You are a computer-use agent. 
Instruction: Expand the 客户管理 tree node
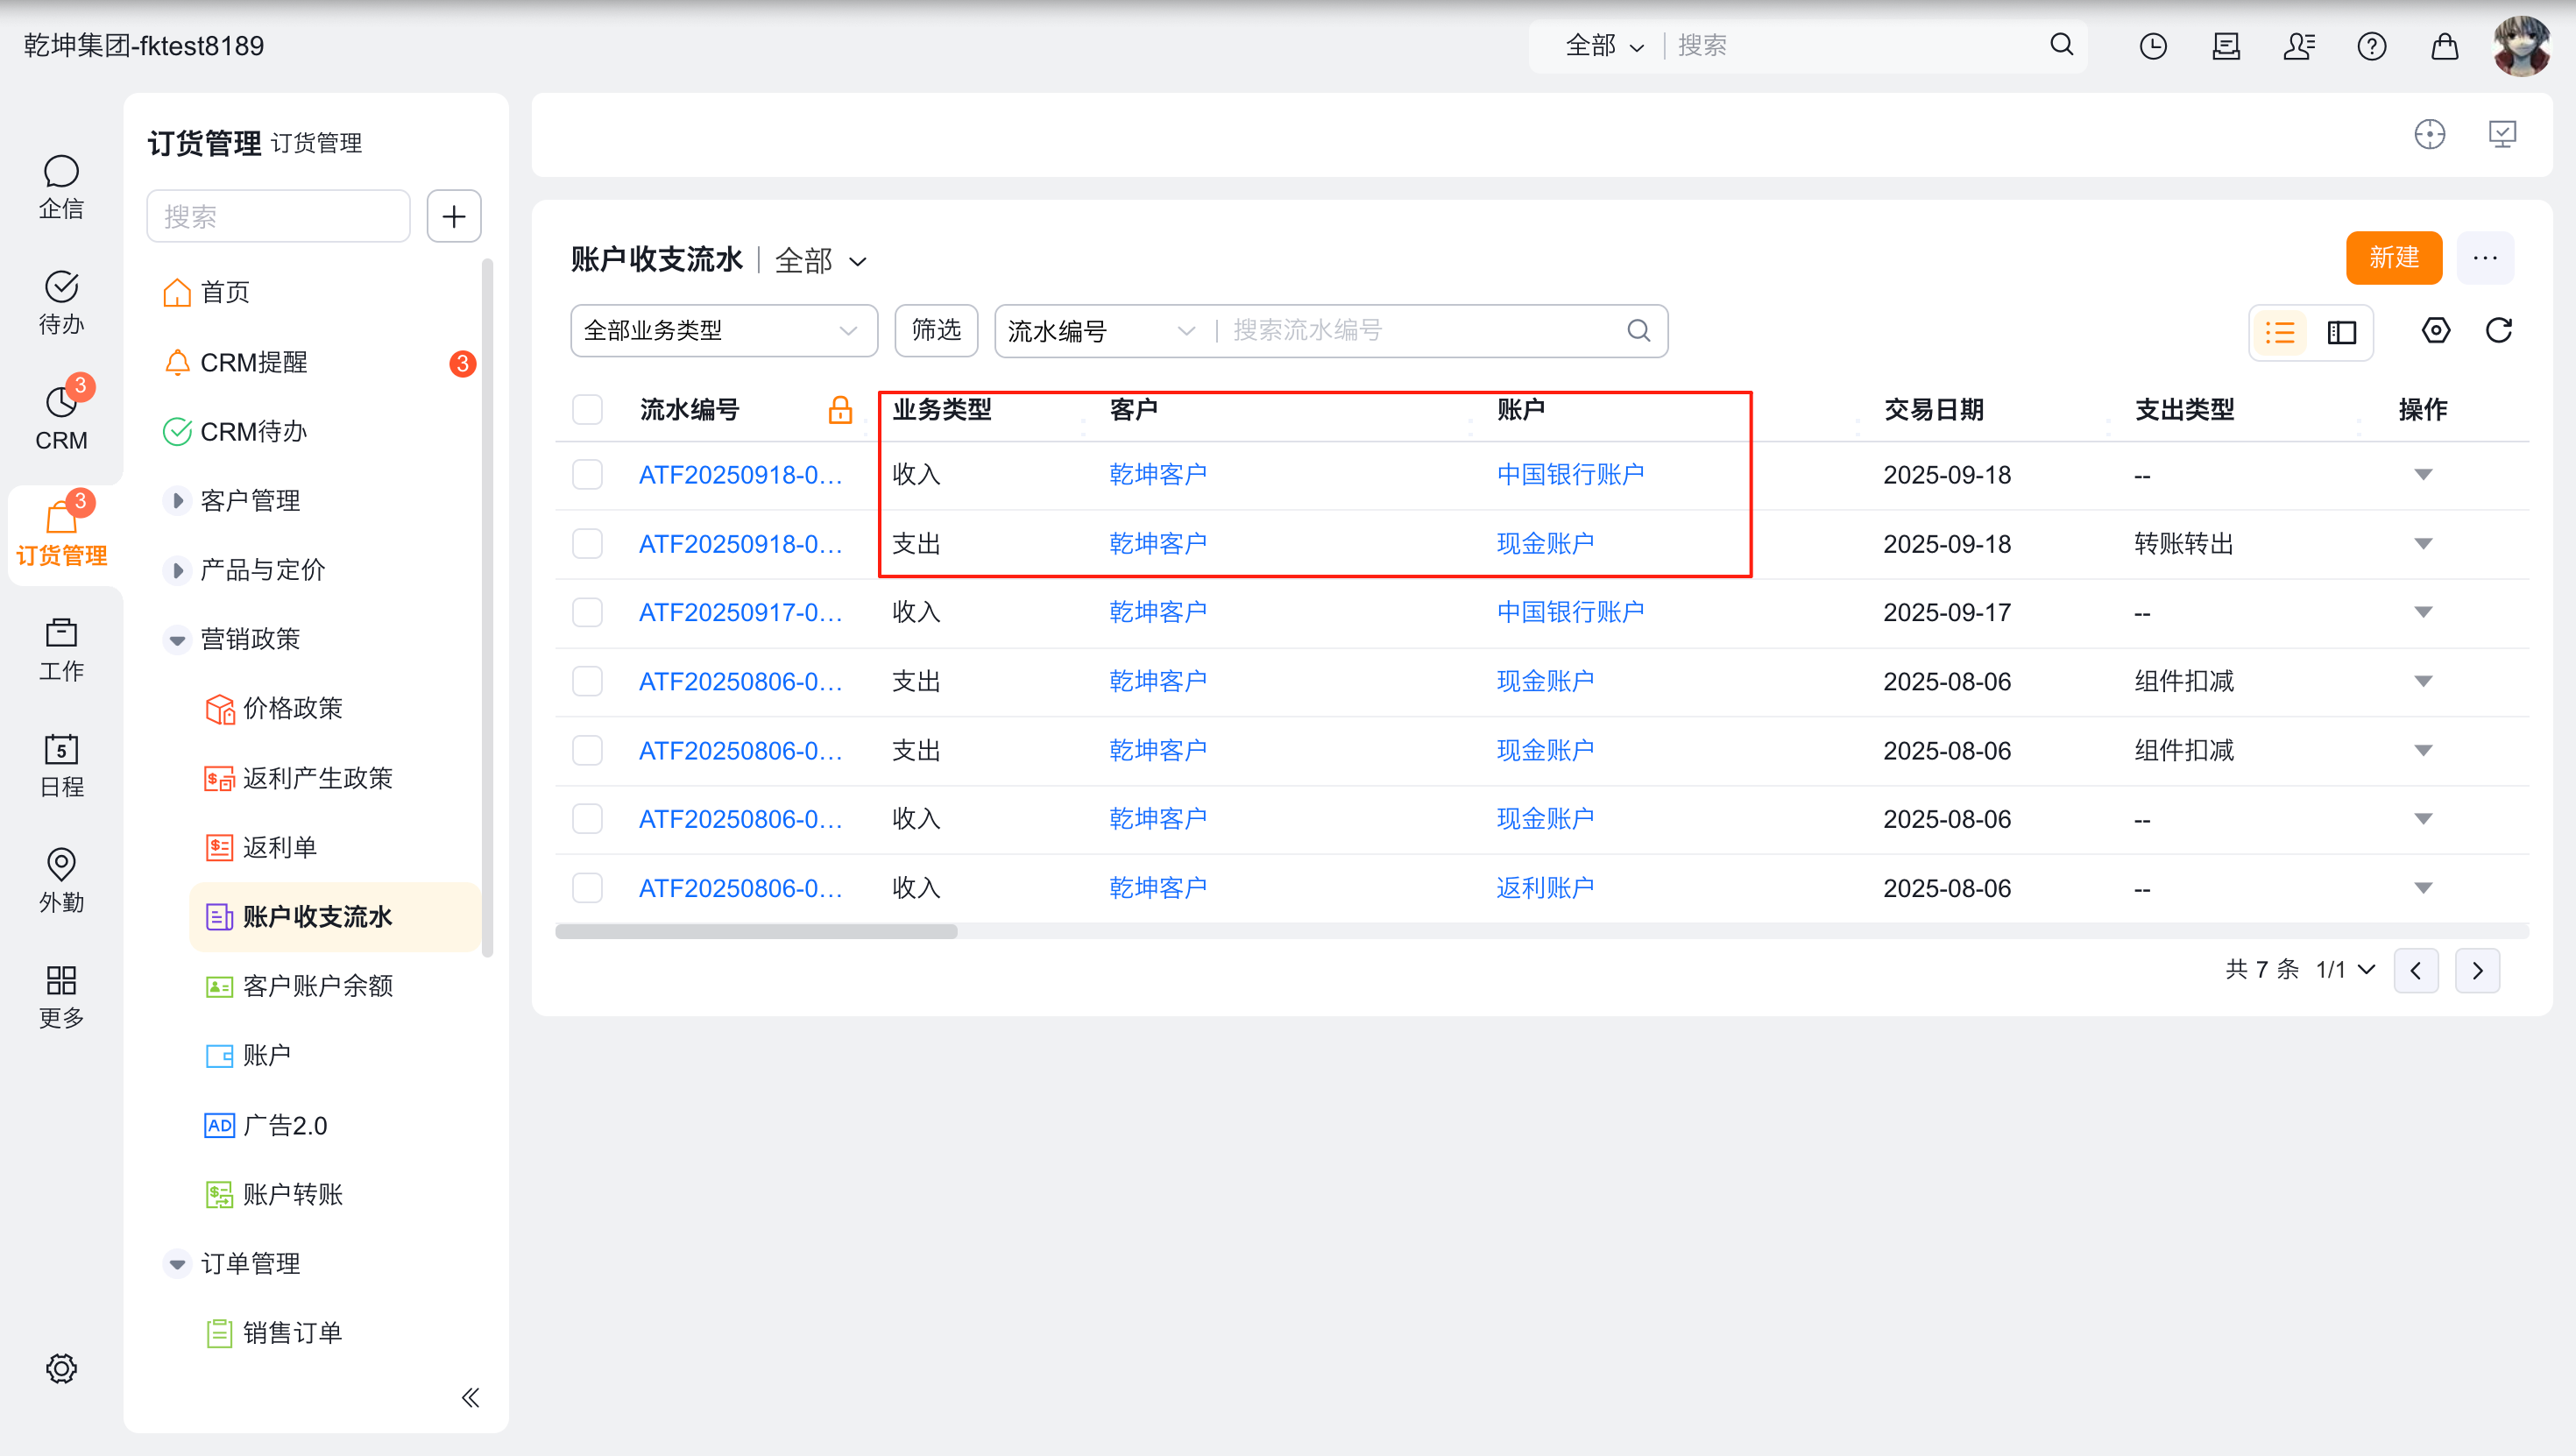[177, 500]
